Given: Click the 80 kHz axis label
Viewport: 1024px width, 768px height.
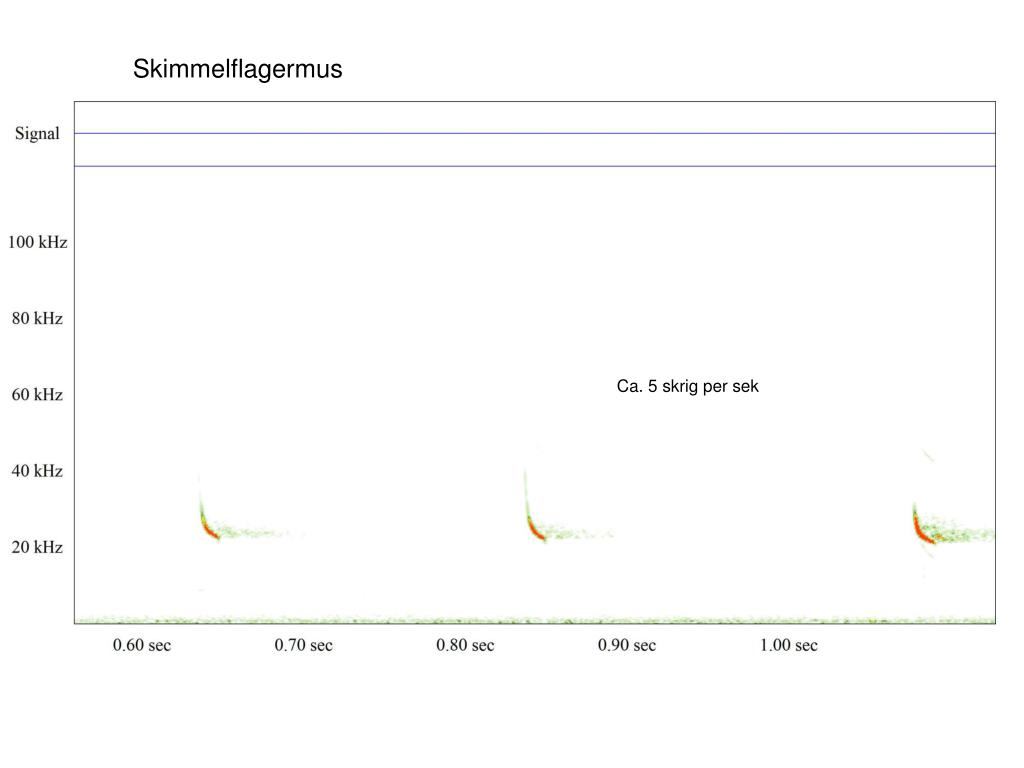Looking at the screenshot, I should (x=37, y=319).
